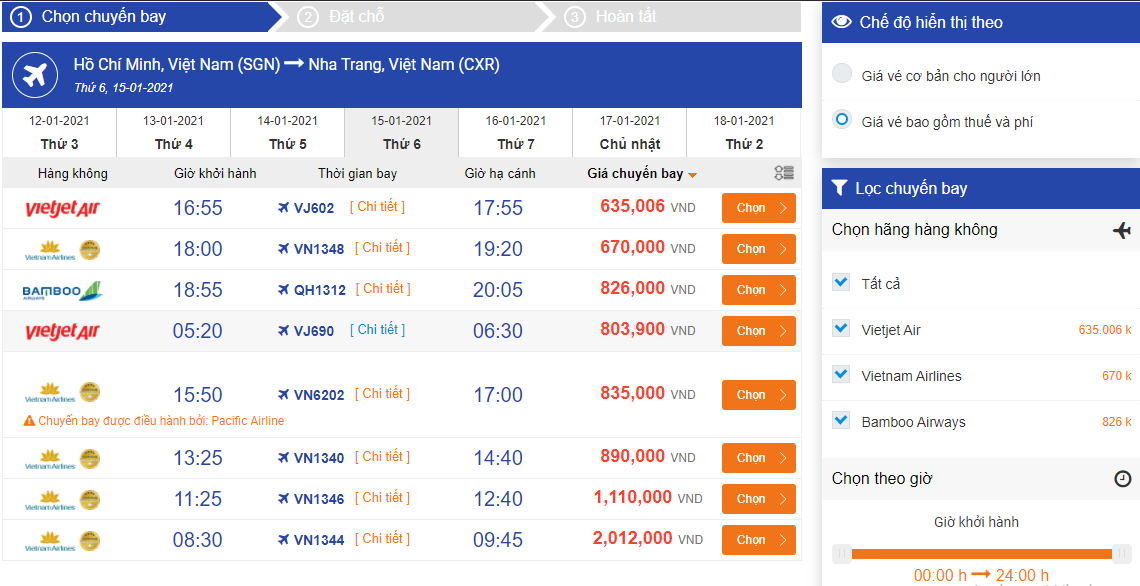Viewport: 1140px width, 586px height.
Task: Click Vietjet Air logo for 05:20 flight
Action: pyautogui.click(x=63, y=332)
